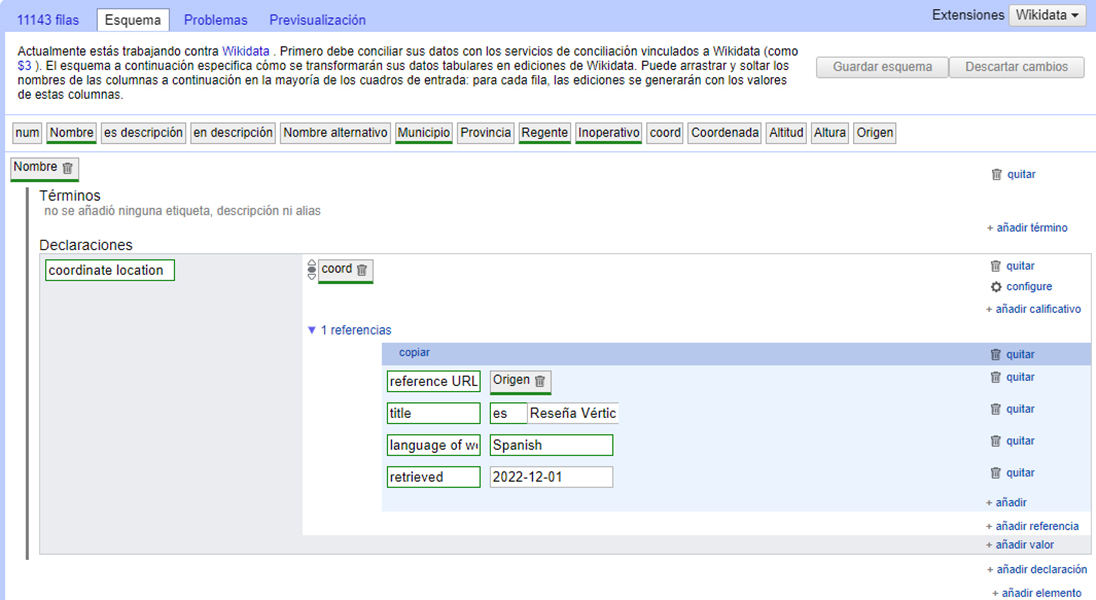The image size is (1096, 600).
Task: Open the Previsualización tab
Action: pos(317,20)
